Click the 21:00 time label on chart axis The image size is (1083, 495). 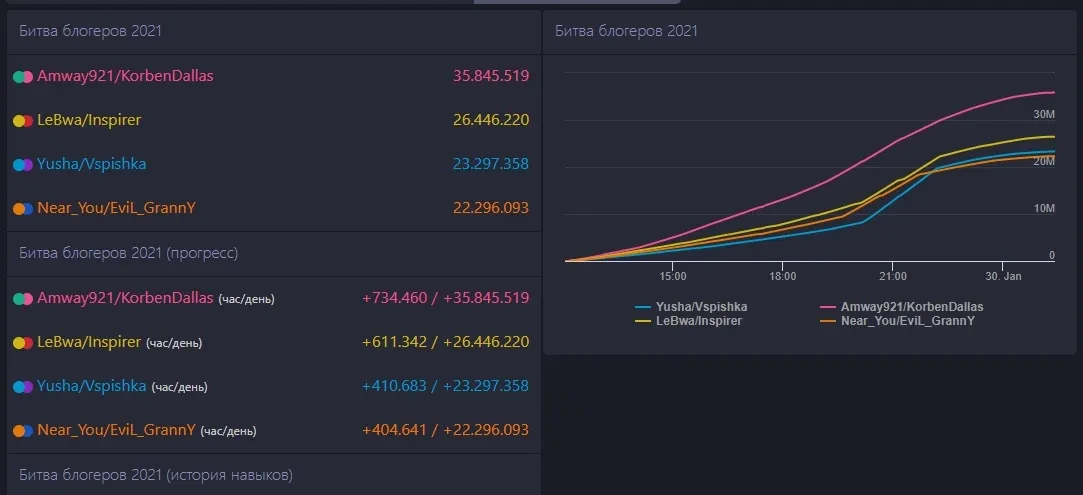click(892, 276)
